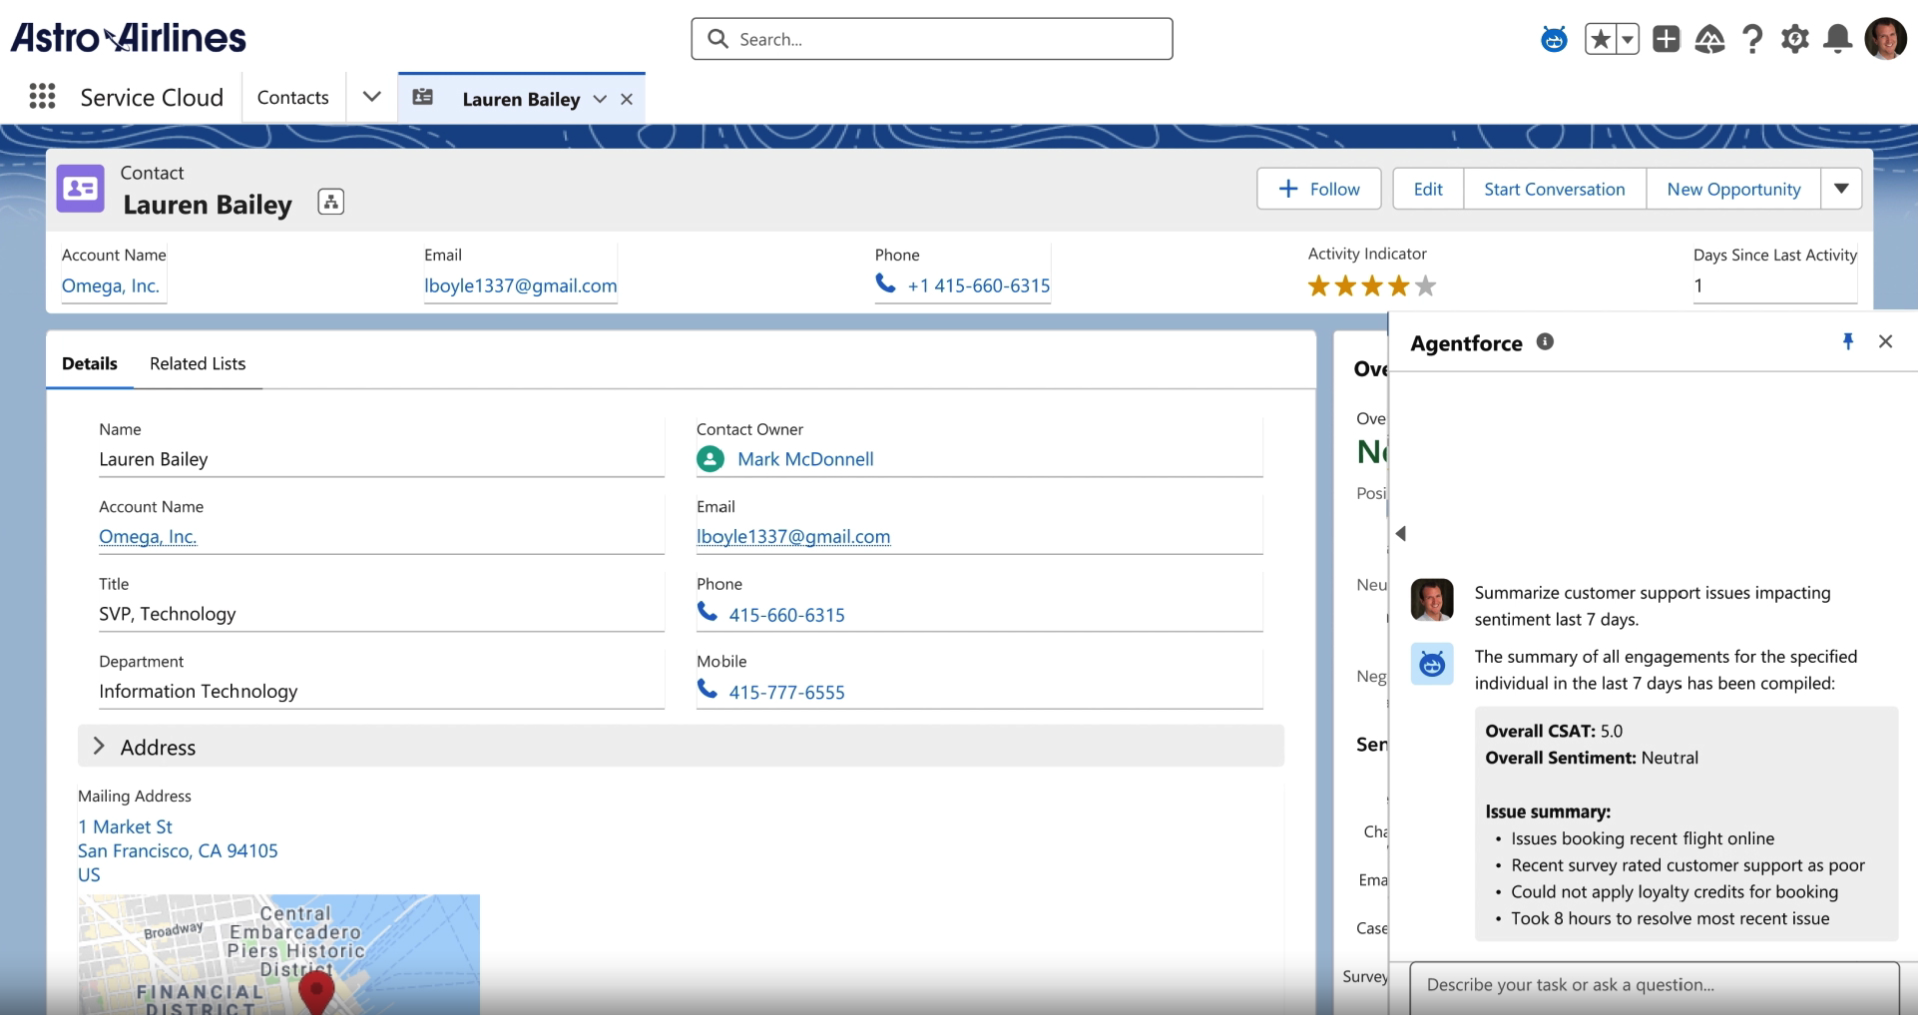The height and width of the screenshot is (1015, 1918).
Task: View notifications via the bell icon
Action: (1838, 39)
